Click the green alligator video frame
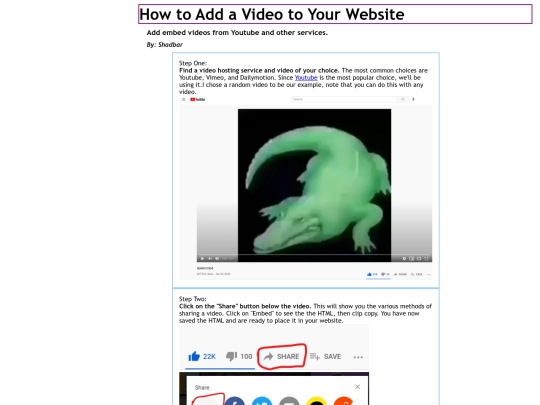540x405 pixels. (314, 185)
